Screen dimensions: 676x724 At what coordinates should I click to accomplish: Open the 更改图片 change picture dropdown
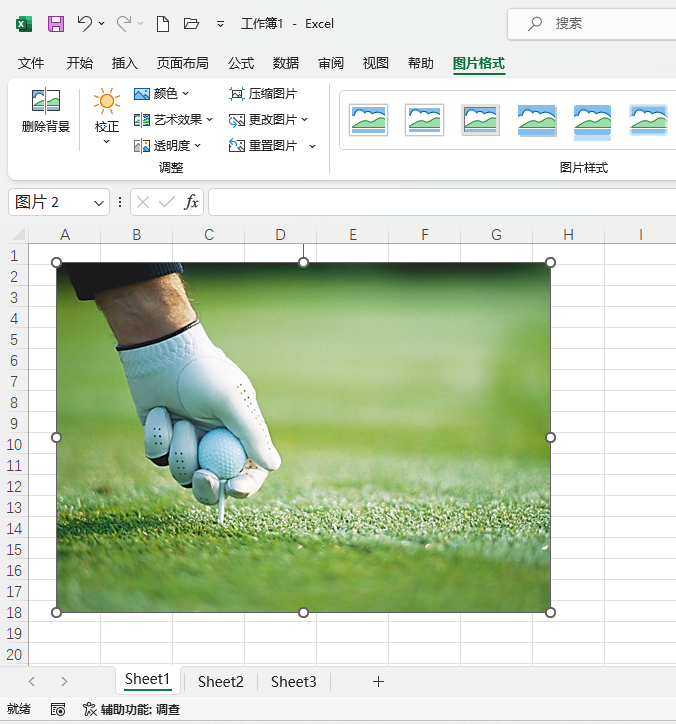[268, 120]
